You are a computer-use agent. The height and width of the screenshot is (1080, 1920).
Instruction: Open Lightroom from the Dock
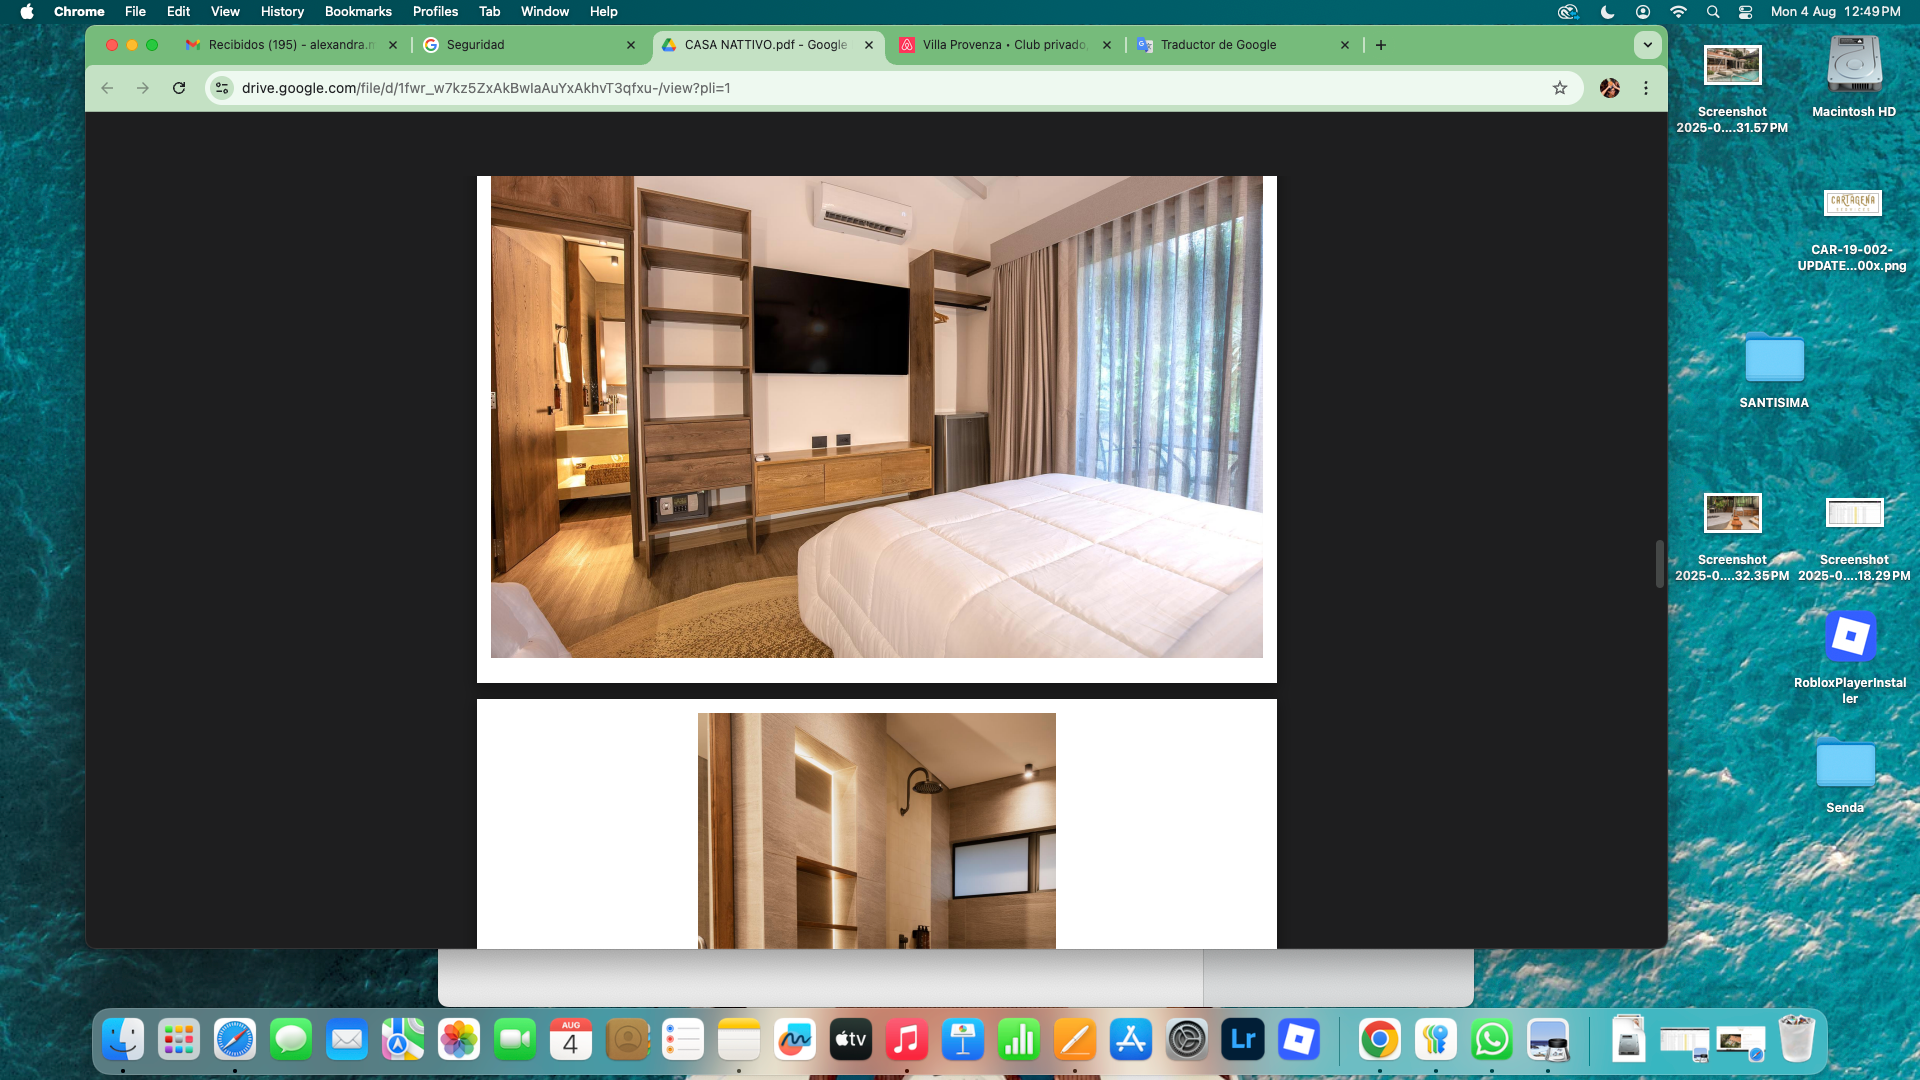pos(1243,1040)
